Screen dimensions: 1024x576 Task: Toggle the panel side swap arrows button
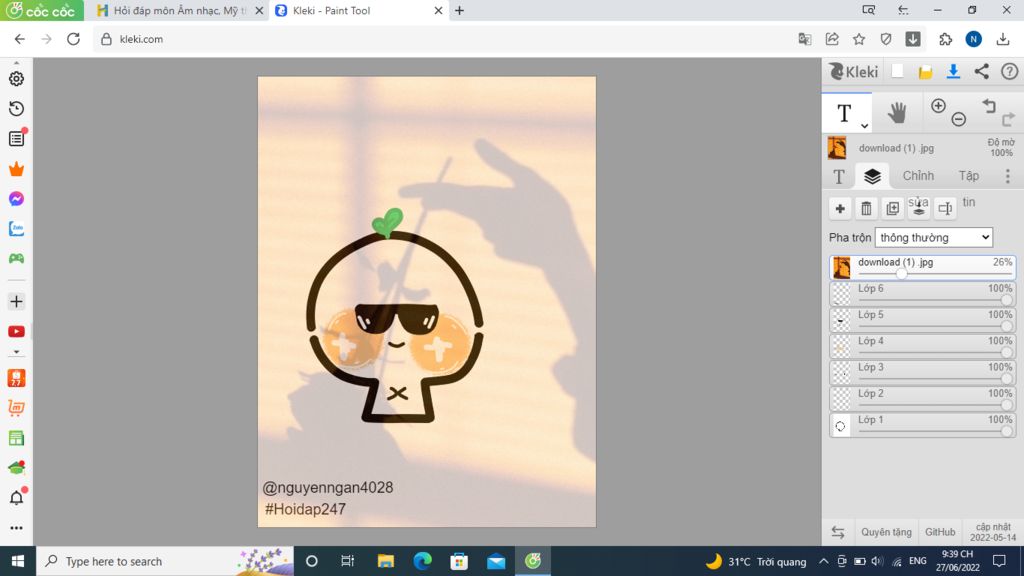pos(838,532)
